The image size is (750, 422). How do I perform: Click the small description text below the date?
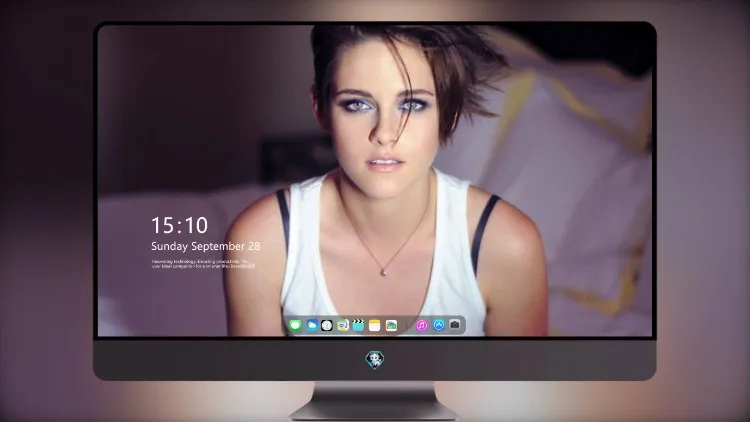[203, 264]
